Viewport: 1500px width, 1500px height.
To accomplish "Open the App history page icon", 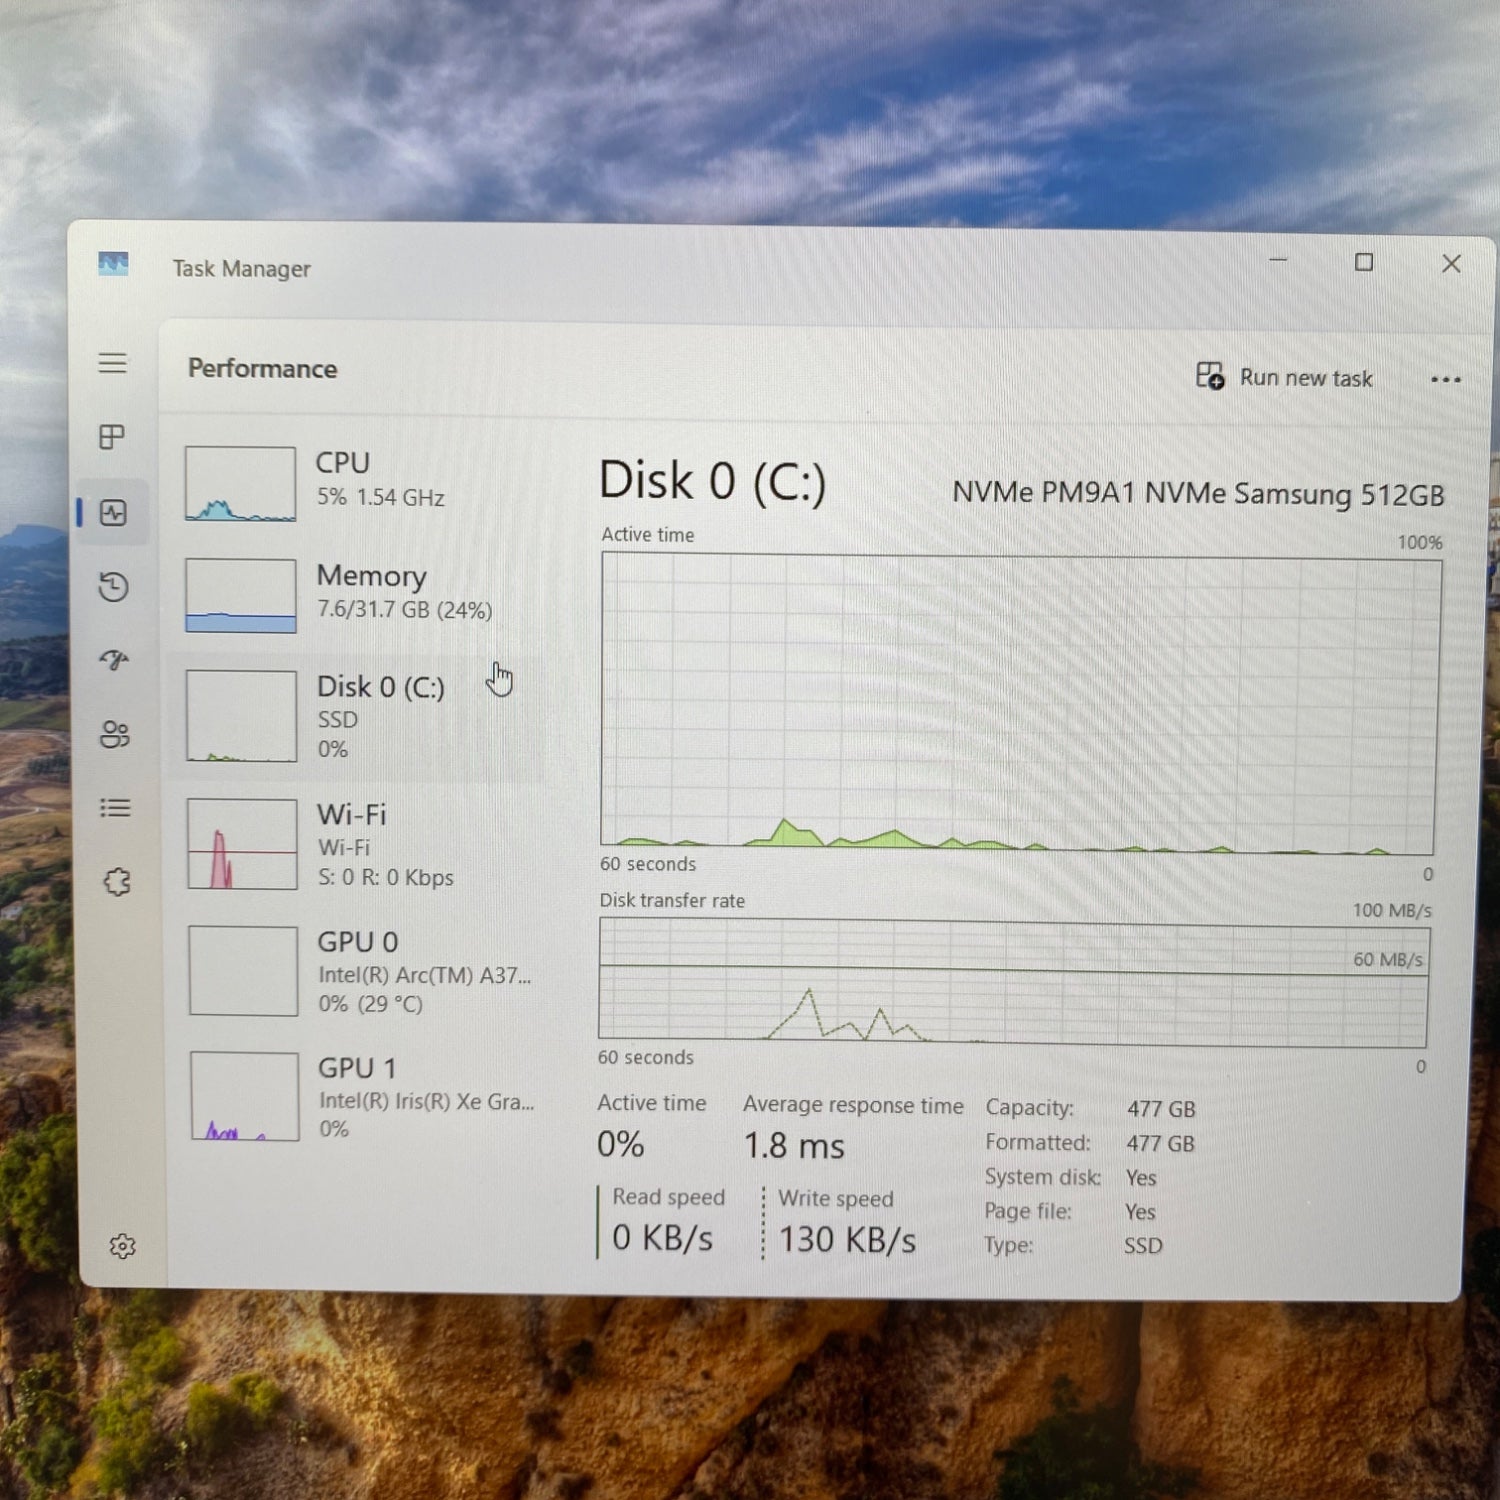I will [x=114, y=587].
